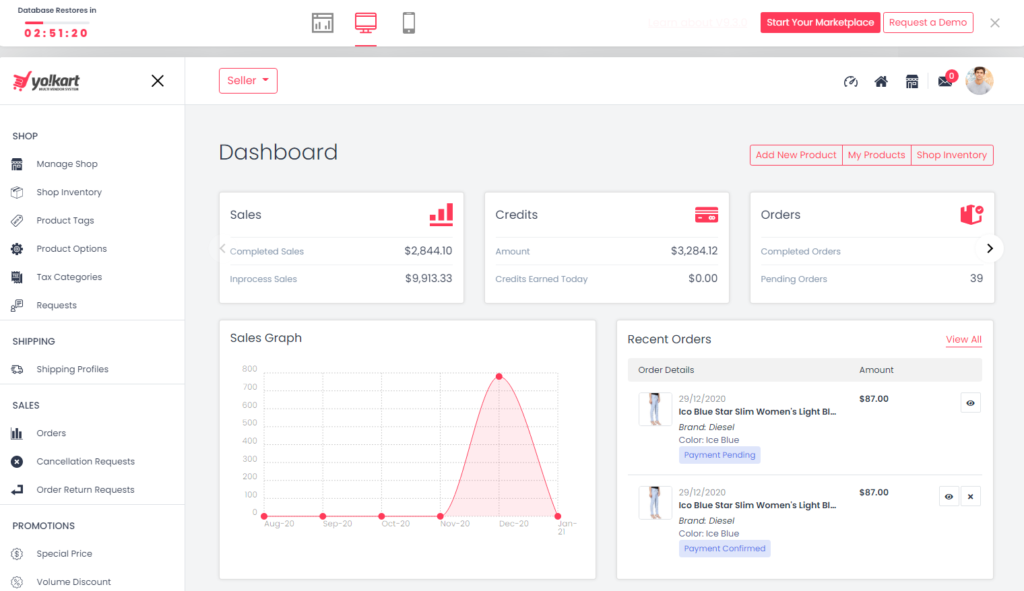Viewport: 1024px width, 591px height.
Task: Open the dashboard speedometer icon in header
Action: pyautogui.click(x=851, y=82)
